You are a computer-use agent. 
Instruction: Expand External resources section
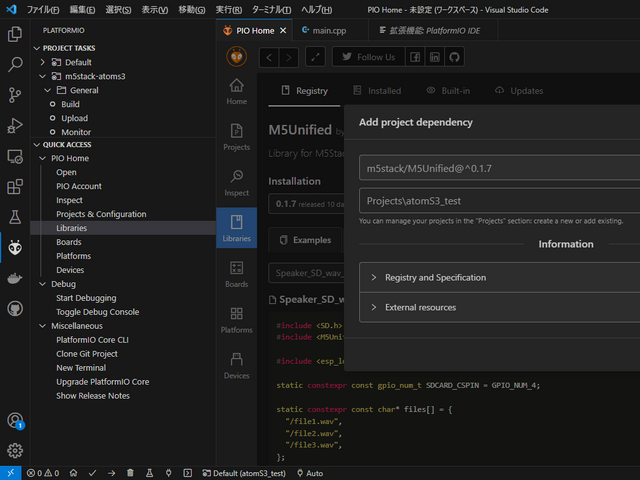499,307
